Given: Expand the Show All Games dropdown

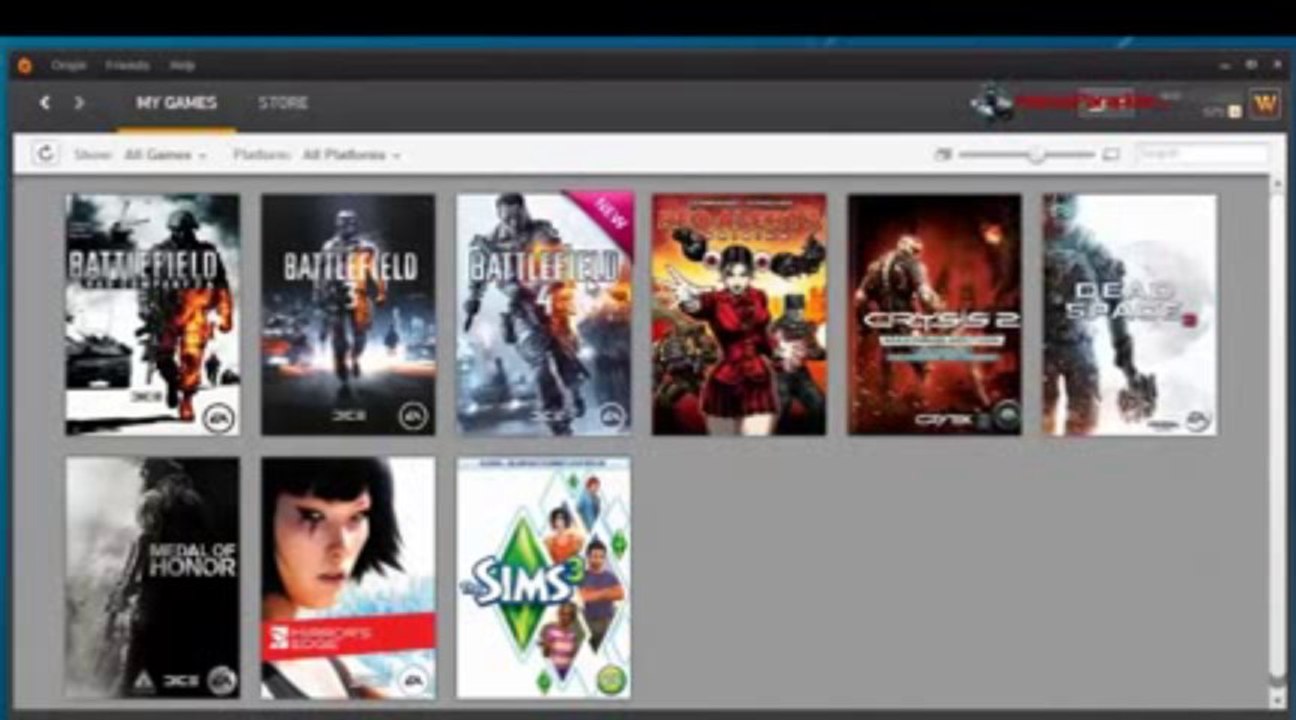Looking at the screenshot, I should click(x=165, y=155).
